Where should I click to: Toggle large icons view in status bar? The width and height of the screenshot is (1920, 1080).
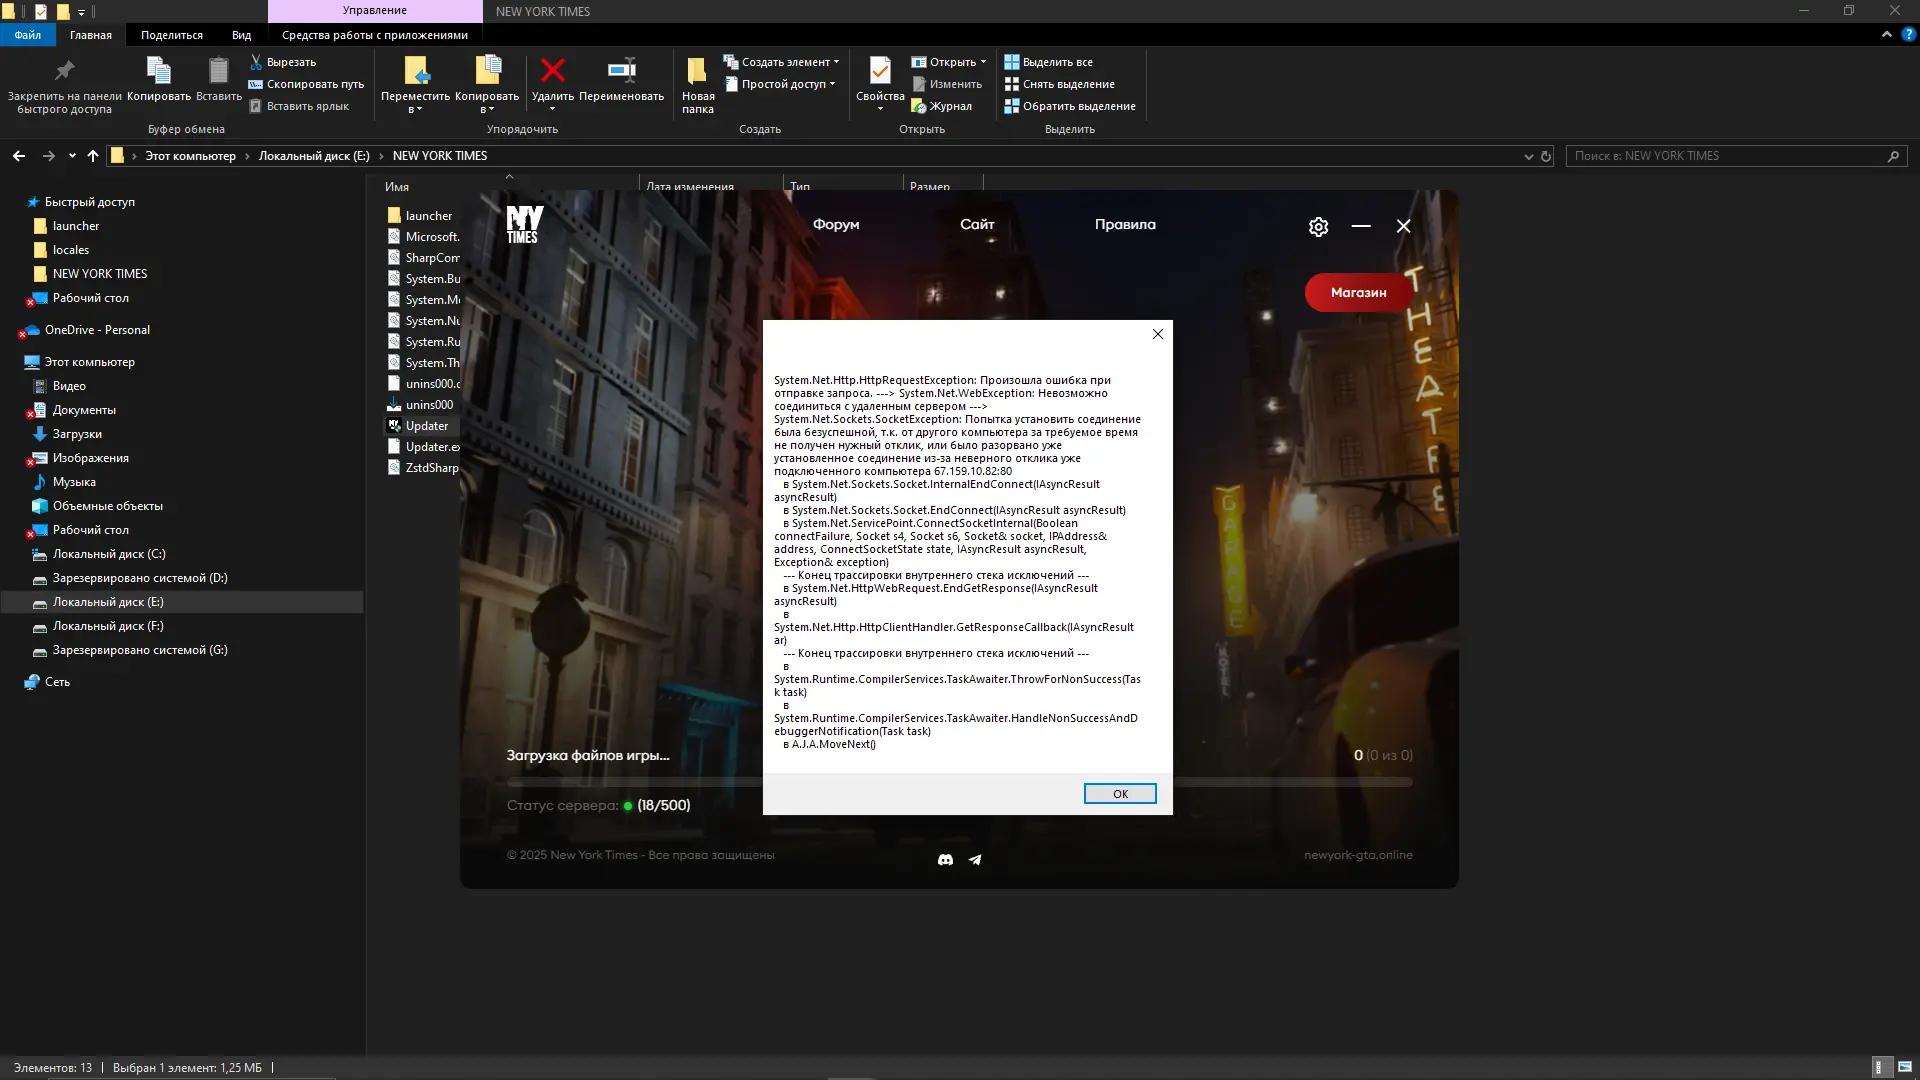click(1904, 1067)
